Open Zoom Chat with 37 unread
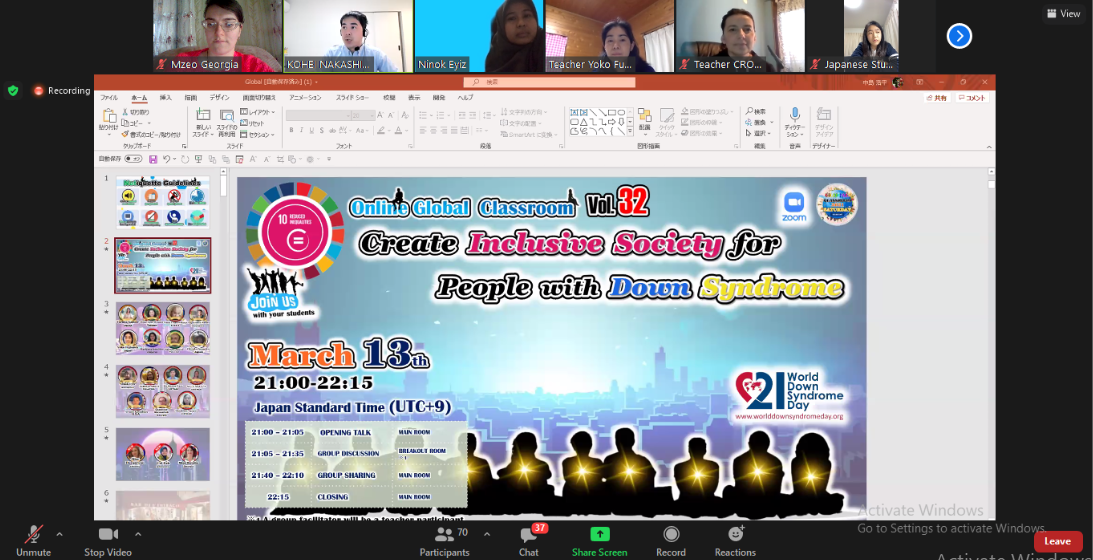1093x560 pixels. point(529,540)
